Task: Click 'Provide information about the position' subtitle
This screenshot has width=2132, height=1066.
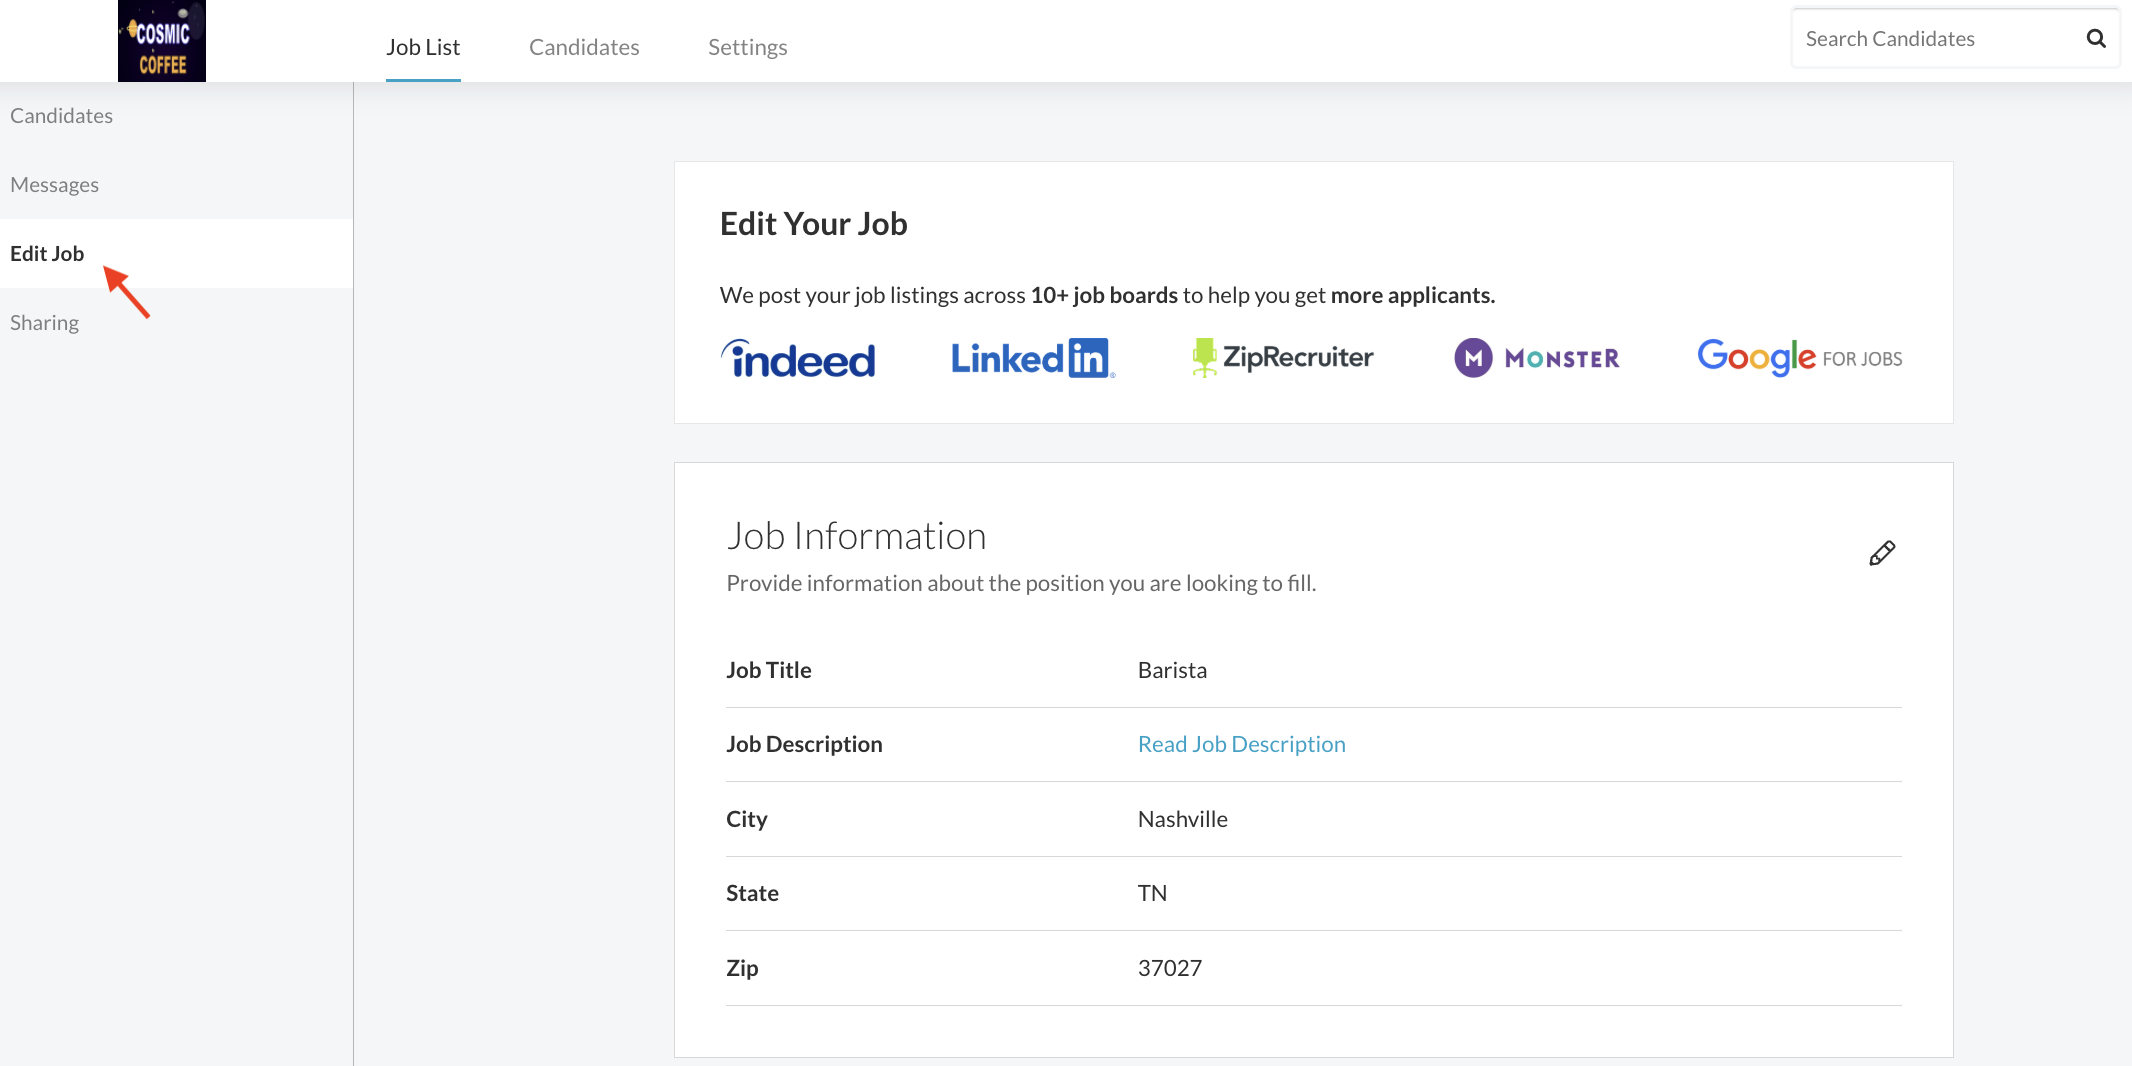Action: (1021, 583)
